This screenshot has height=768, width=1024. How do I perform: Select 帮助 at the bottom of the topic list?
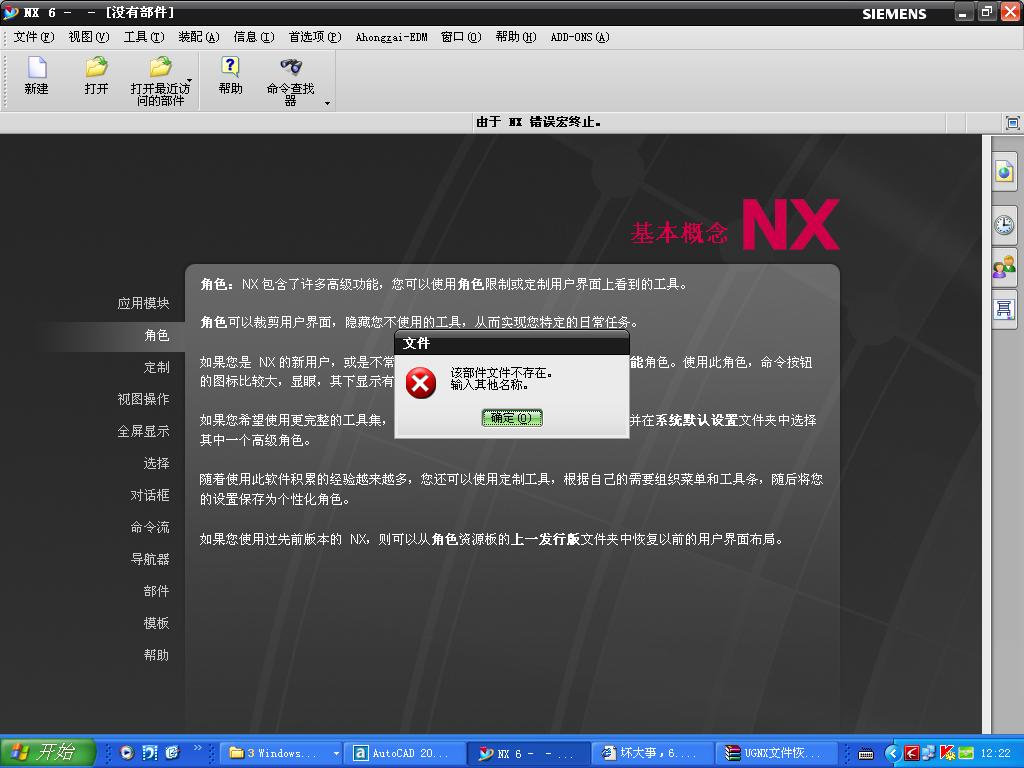(157, 655)
